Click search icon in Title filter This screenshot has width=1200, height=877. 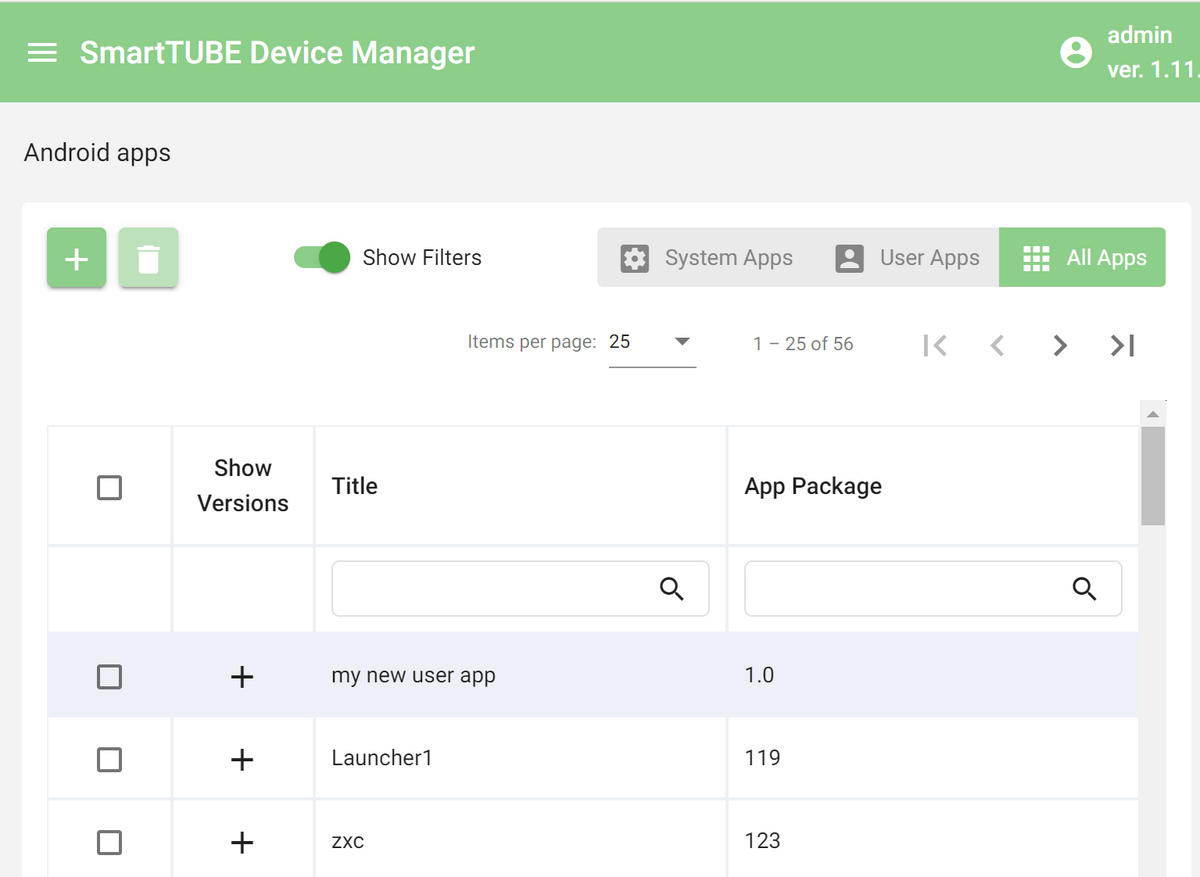click(672, 589)
